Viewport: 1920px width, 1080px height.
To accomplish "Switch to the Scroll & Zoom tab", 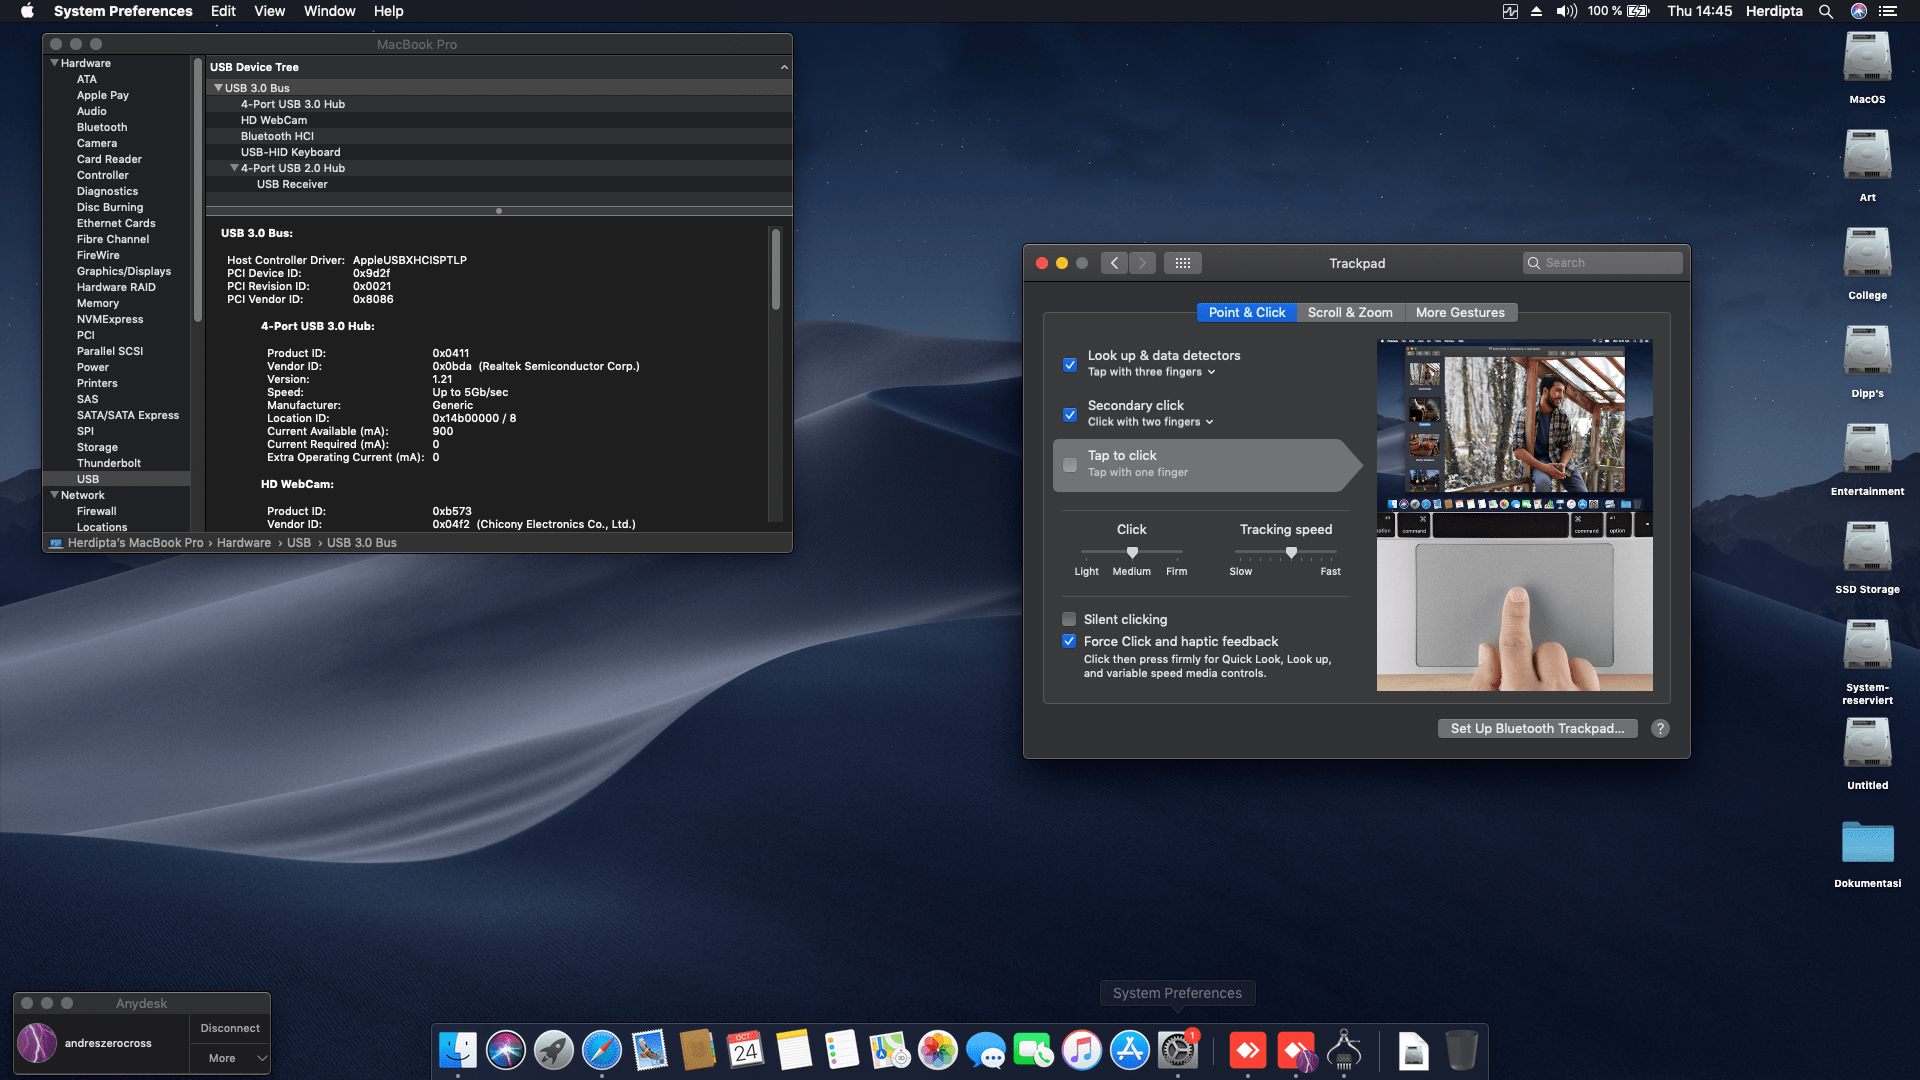I will point(1350,312).
